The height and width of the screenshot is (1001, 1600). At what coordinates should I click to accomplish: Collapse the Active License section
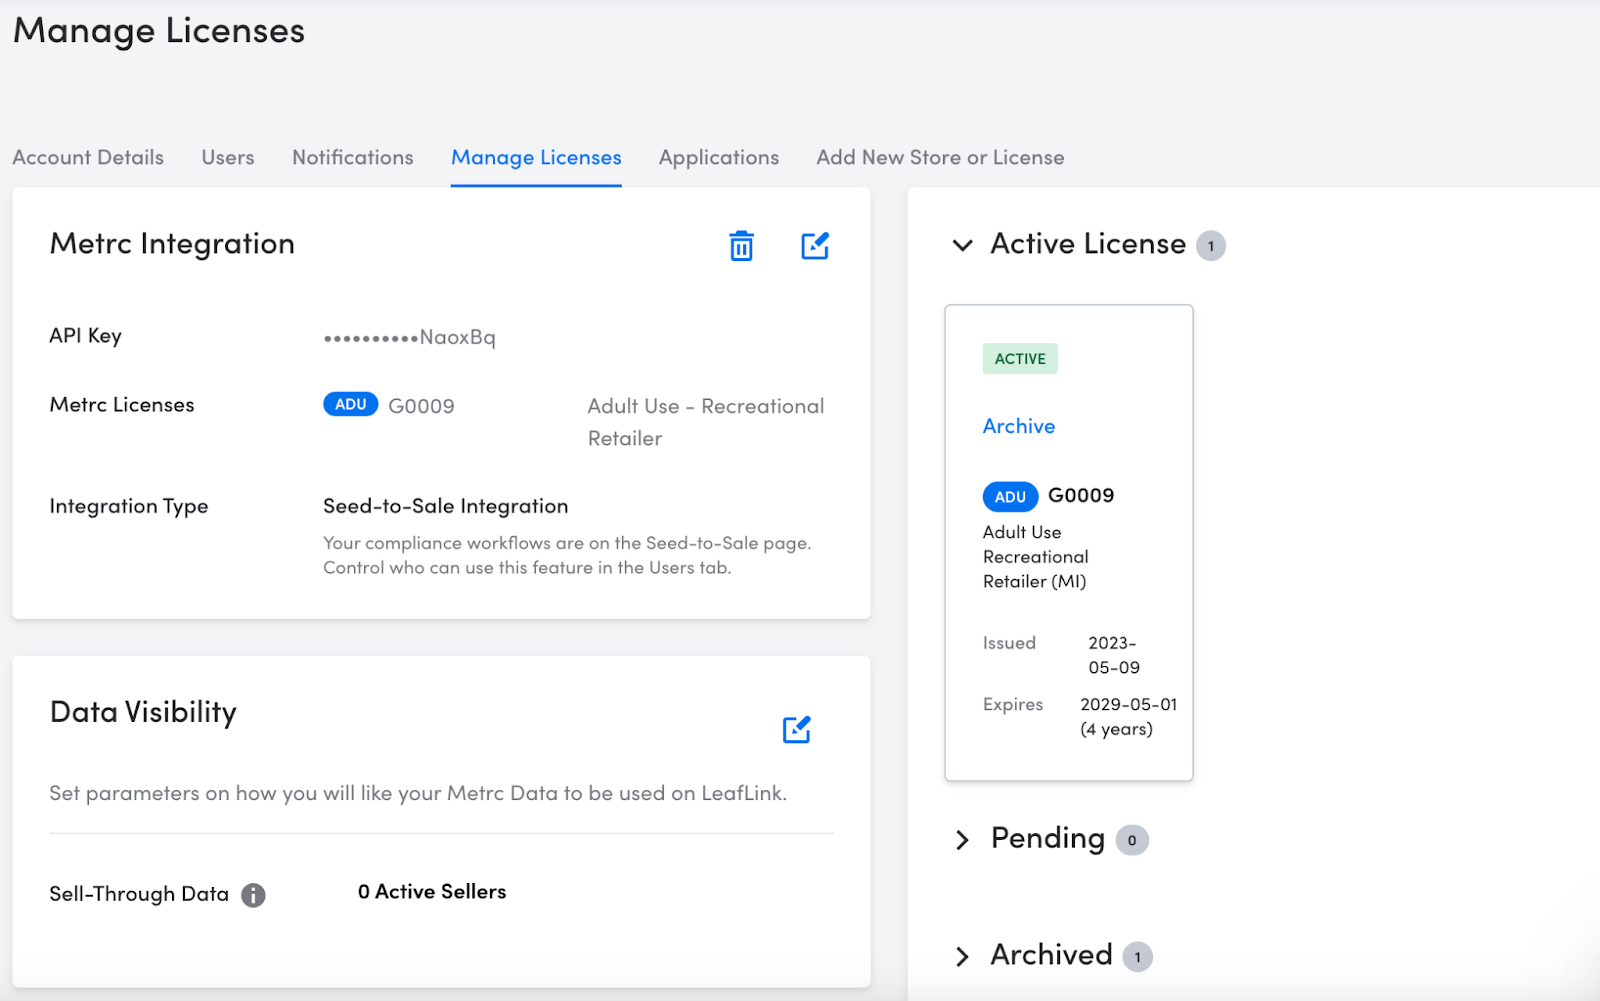pyautogui.click(x=962, y=245)
